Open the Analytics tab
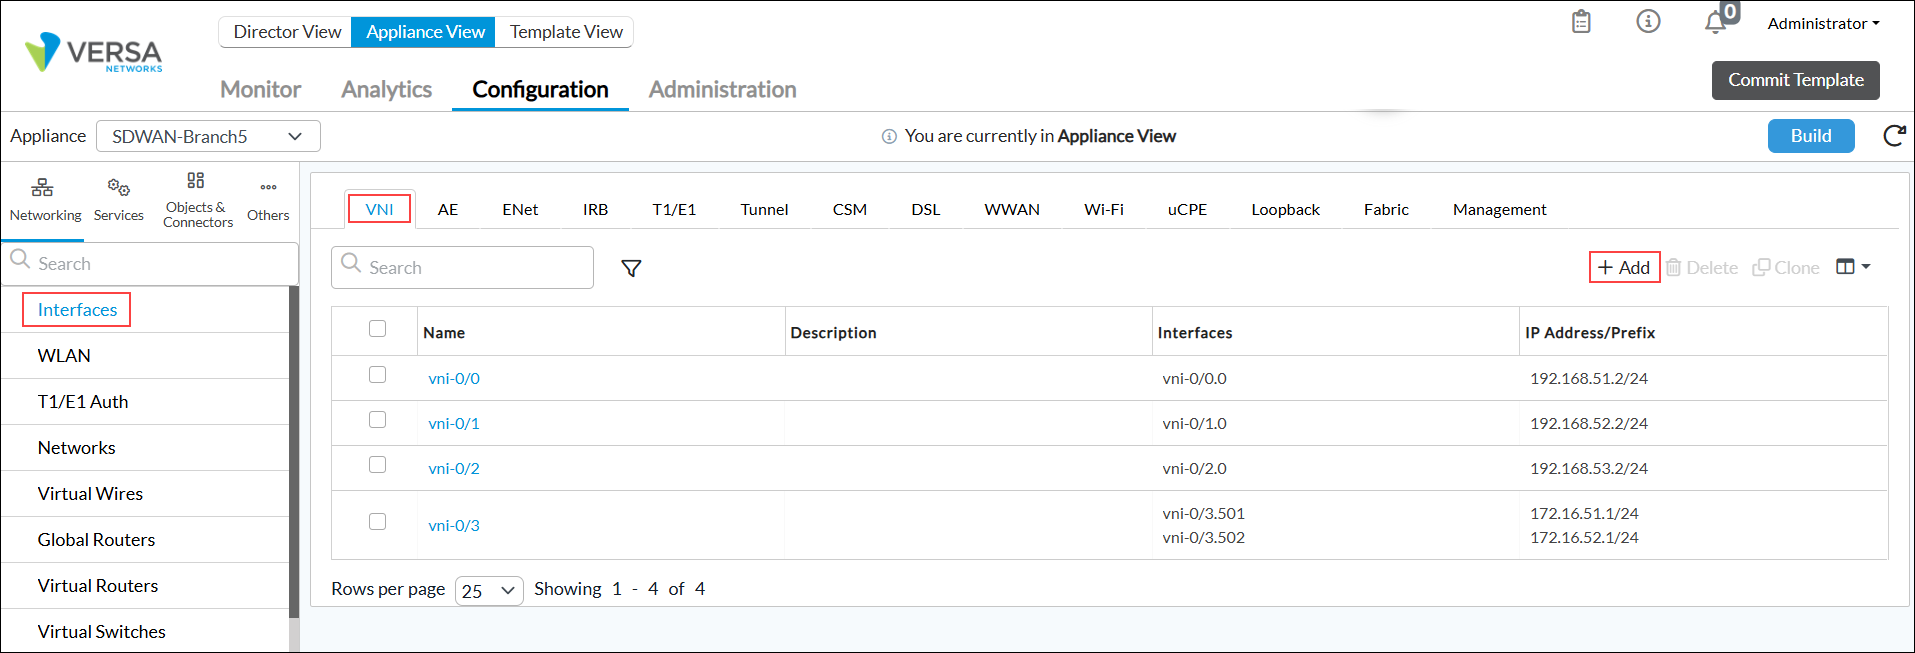1915x653 pixels. pyautogui.click(x=386, y=90)
